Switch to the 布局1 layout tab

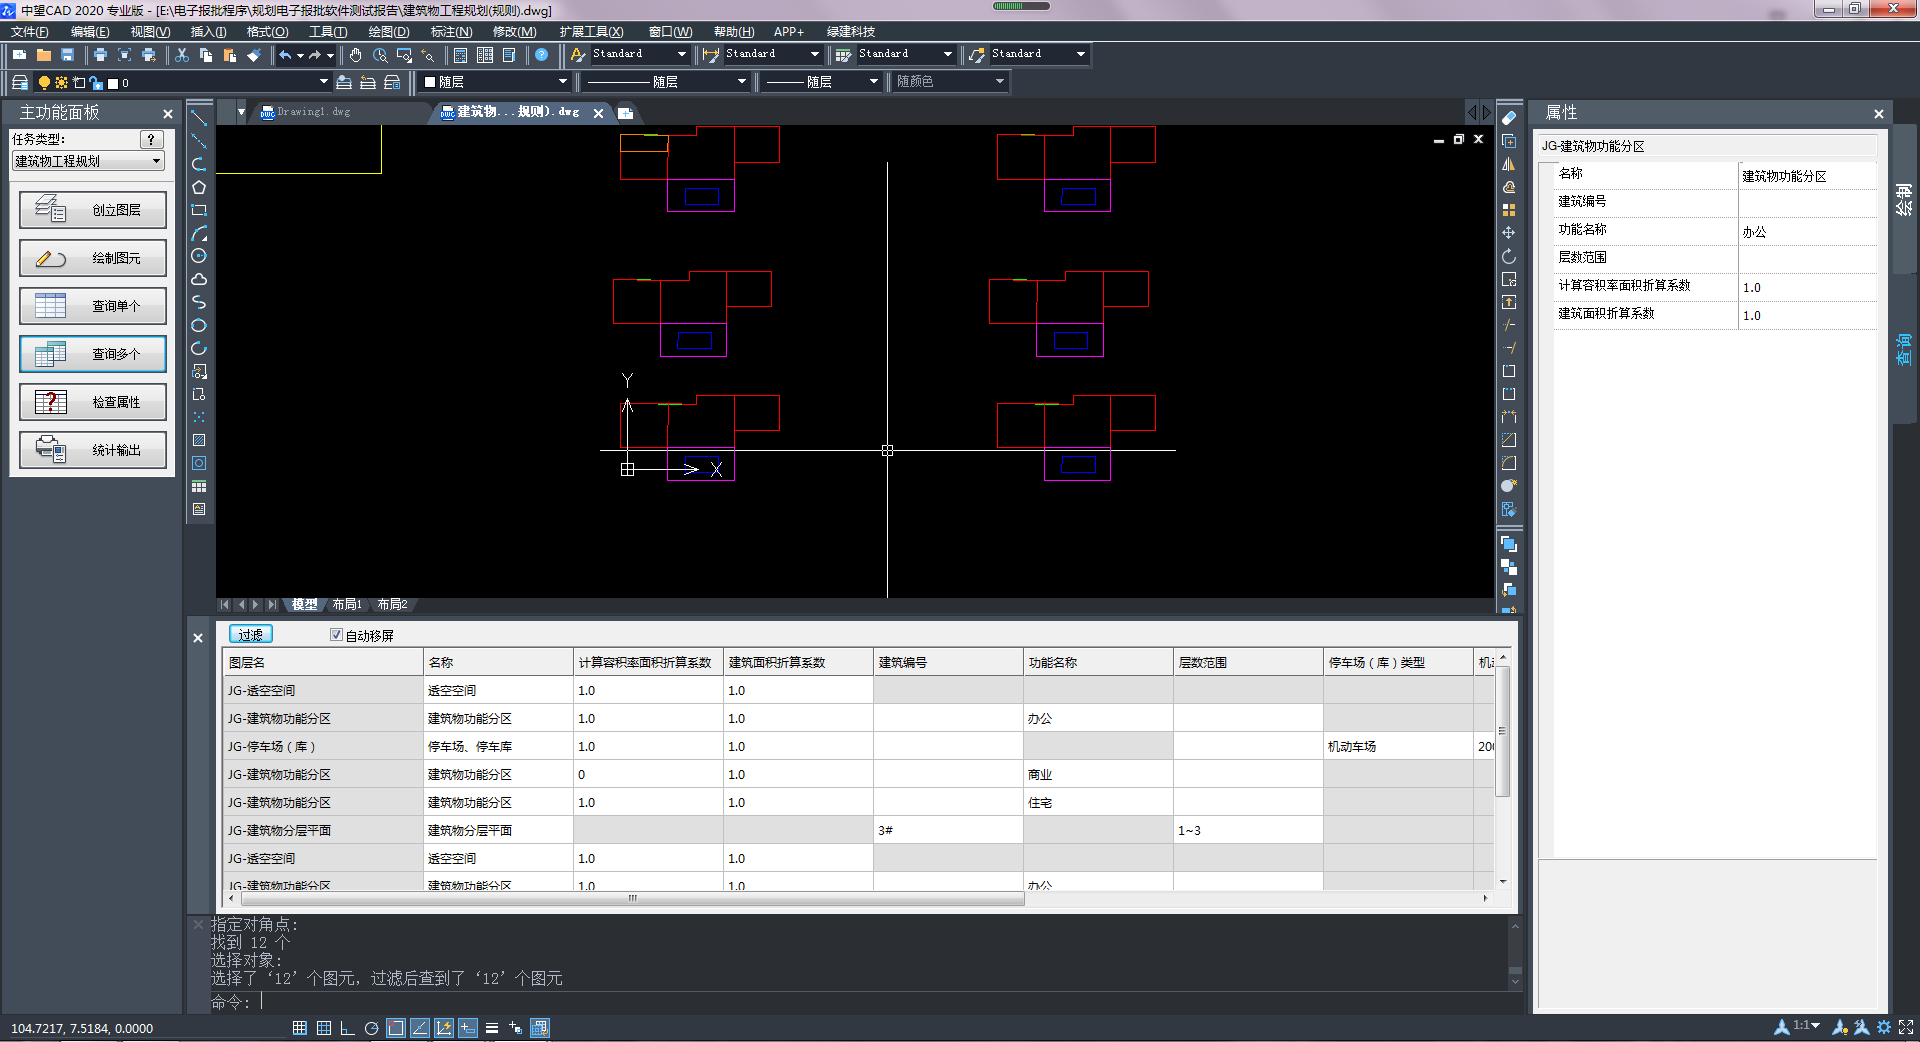(347, 605)
